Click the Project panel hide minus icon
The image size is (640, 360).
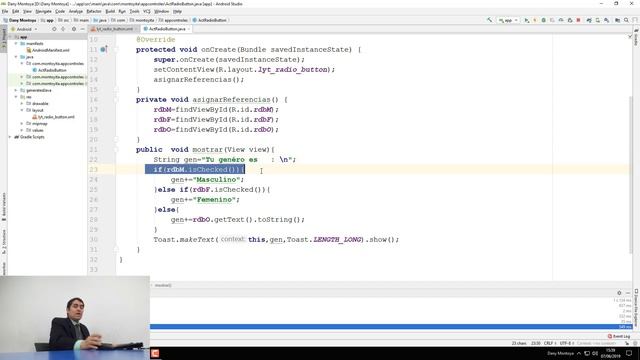pyautogui.click(x=82, y=29)
